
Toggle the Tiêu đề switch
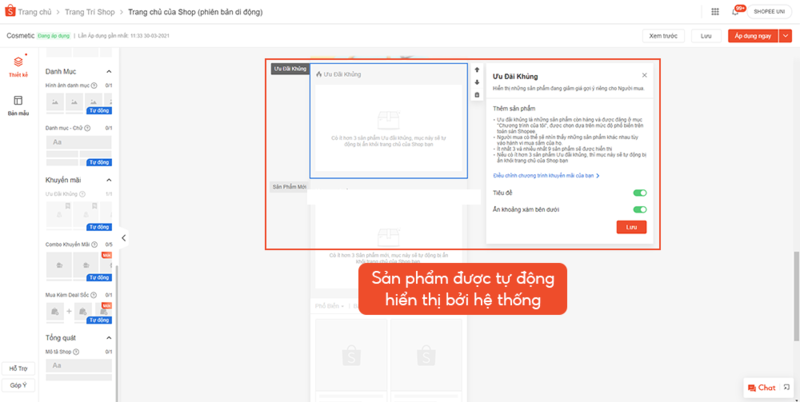point(639,192)
